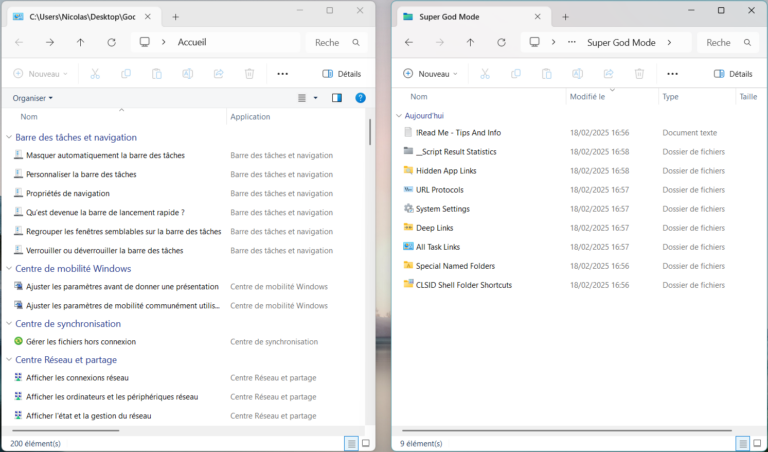Click the search box in Accueil window
The height and width of the screenshot is (452, 768).
tap(336, 42)
